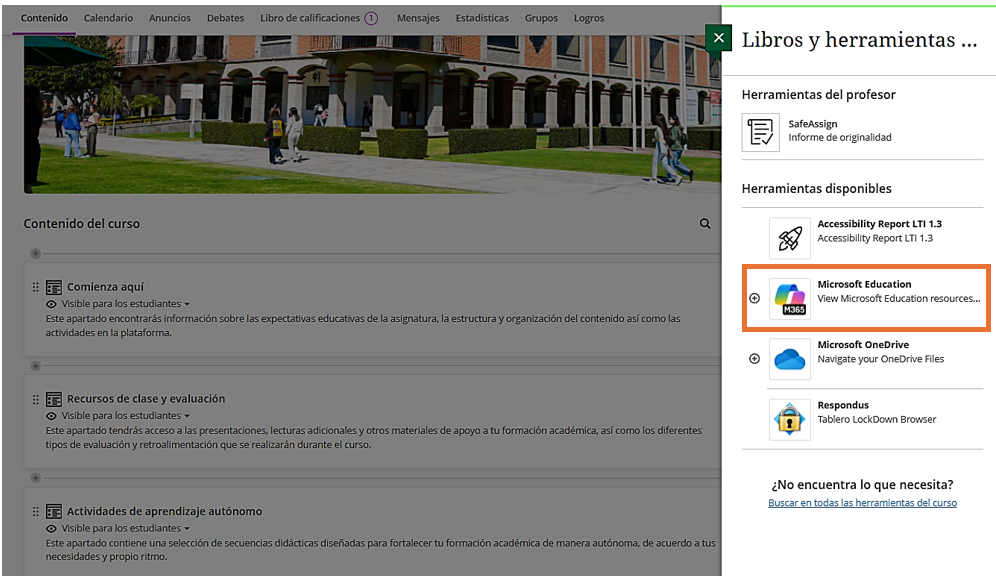
Task: Open the visibility dropdown under Actividades de aprendizaje autónomo
Action: tap(126, 528)
